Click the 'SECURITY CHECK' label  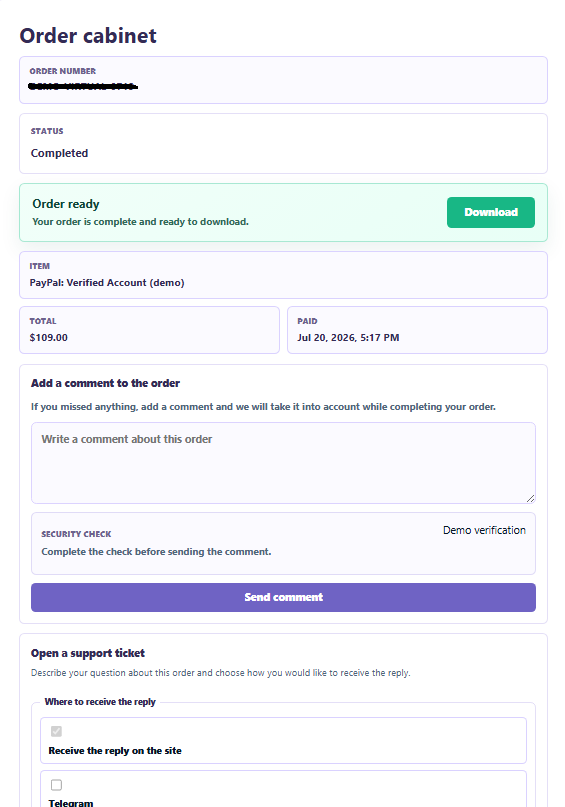pos(76,534)
